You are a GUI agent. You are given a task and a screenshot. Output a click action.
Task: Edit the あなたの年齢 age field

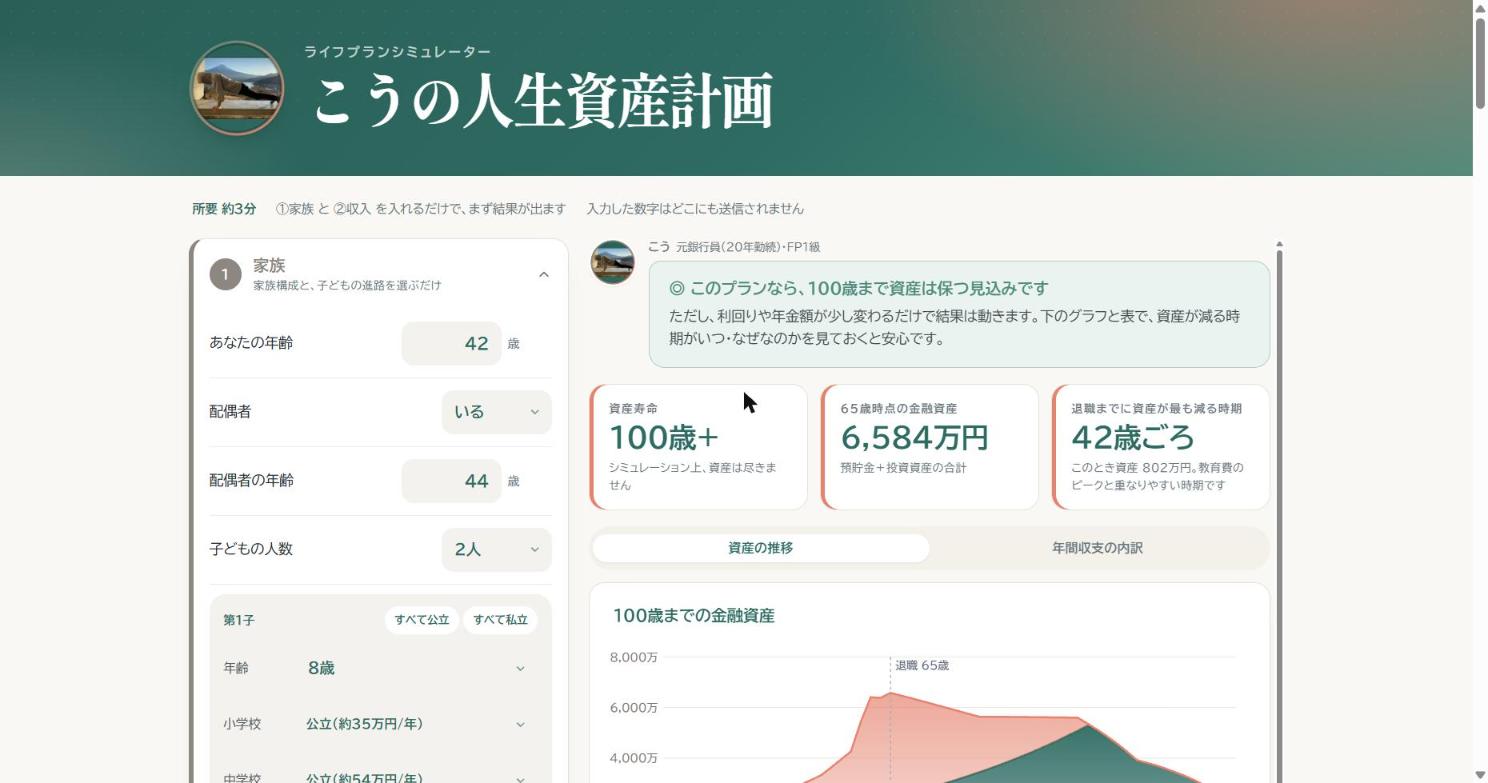451,343
